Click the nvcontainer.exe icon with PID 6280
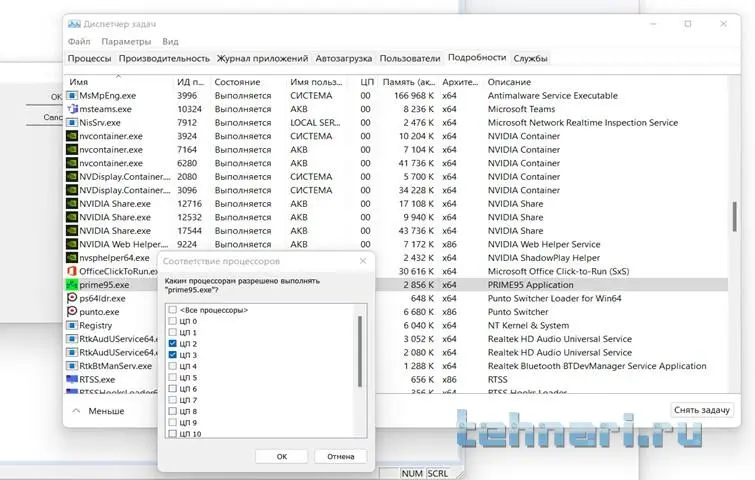 (x=72, y=163)
